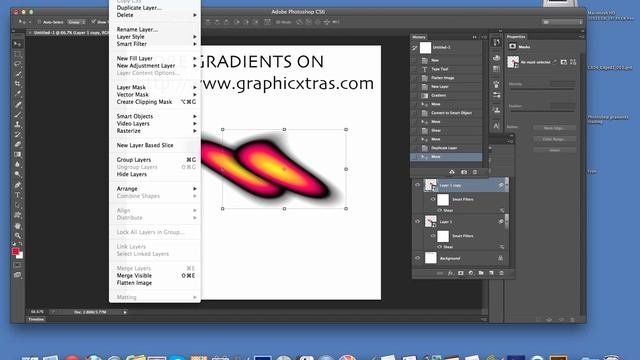Choose Rename Layer... from the menu

pos(155,29)
